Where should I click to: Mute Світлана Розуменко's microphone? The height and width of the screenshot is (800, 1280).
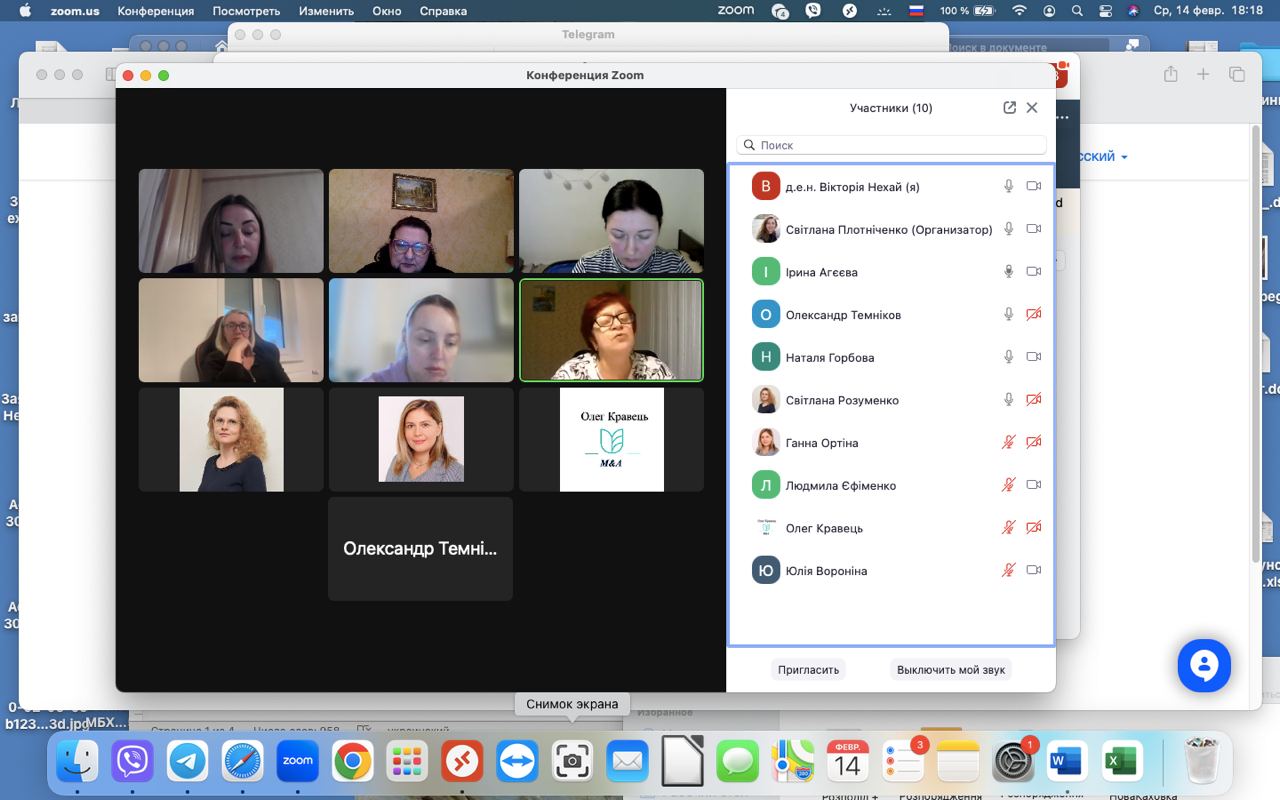1009,400
